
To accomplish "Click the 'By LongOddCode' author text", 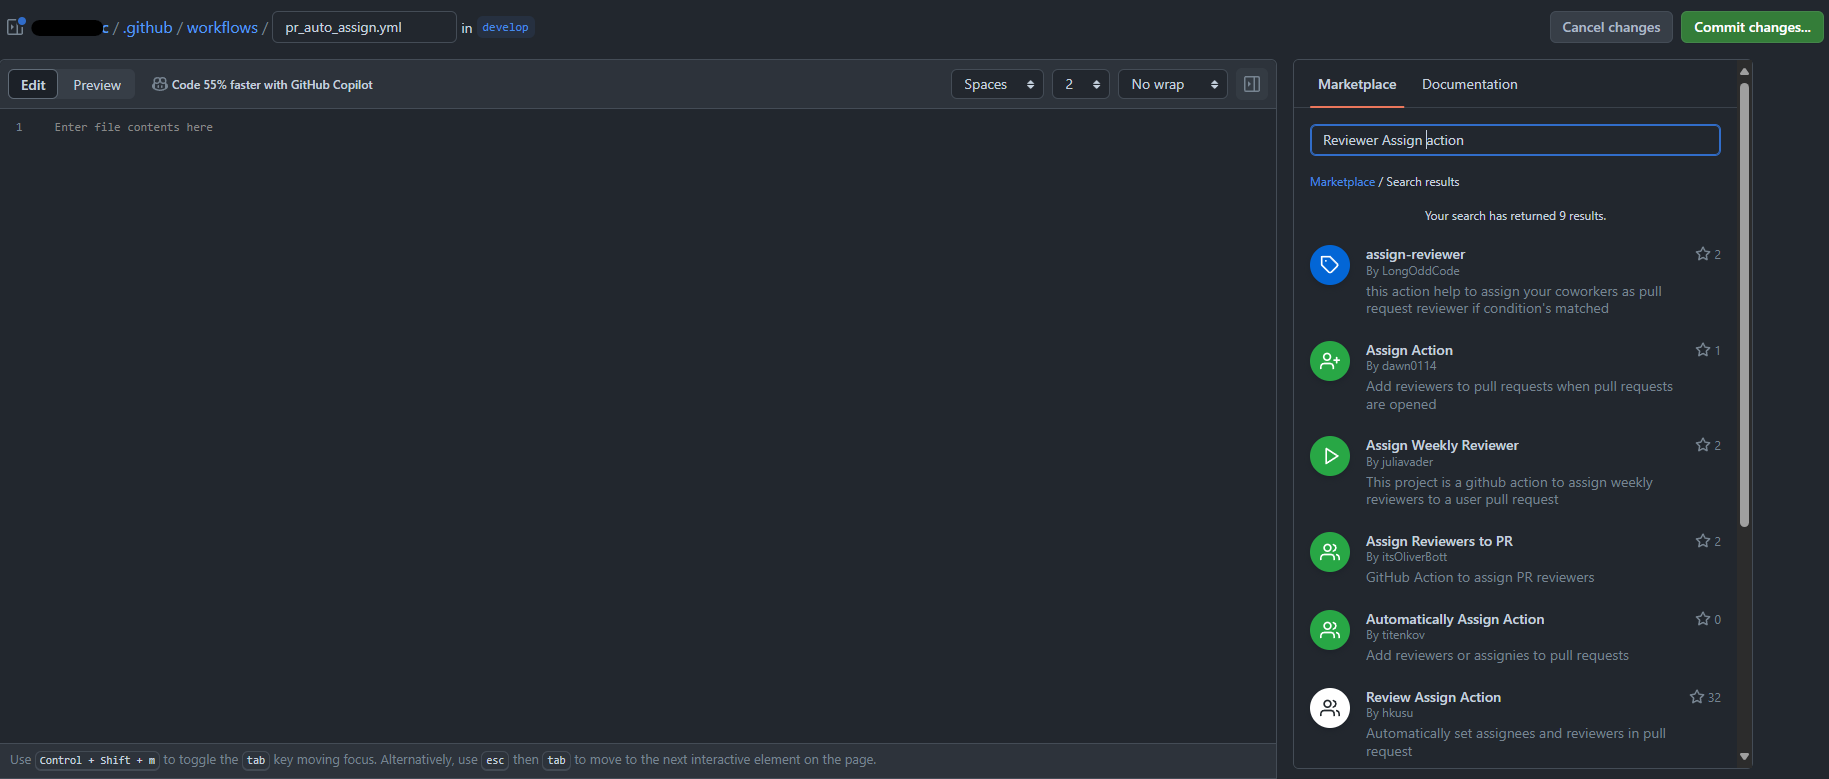I will 1412,271.
